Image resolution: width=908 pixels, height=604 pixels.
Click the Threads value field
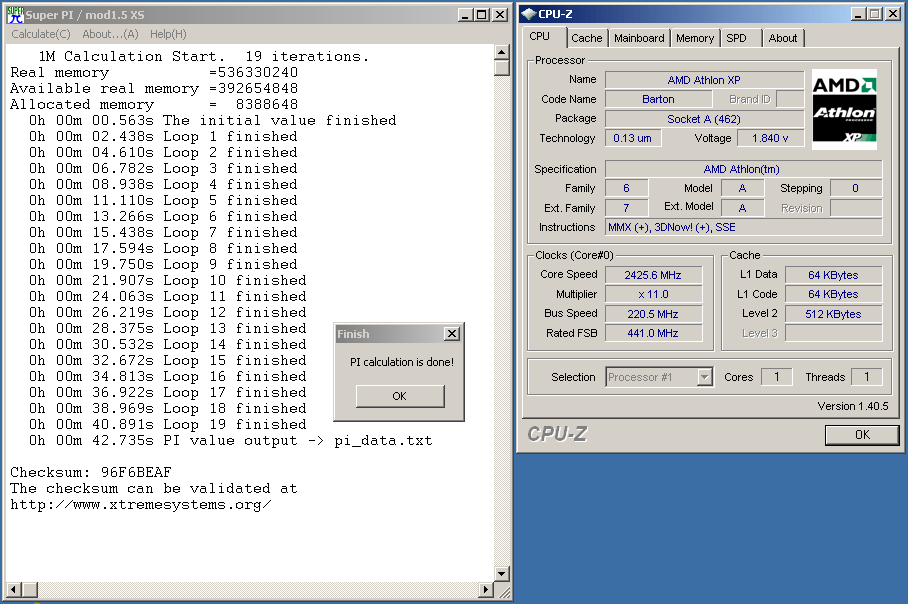coord(867,377)
